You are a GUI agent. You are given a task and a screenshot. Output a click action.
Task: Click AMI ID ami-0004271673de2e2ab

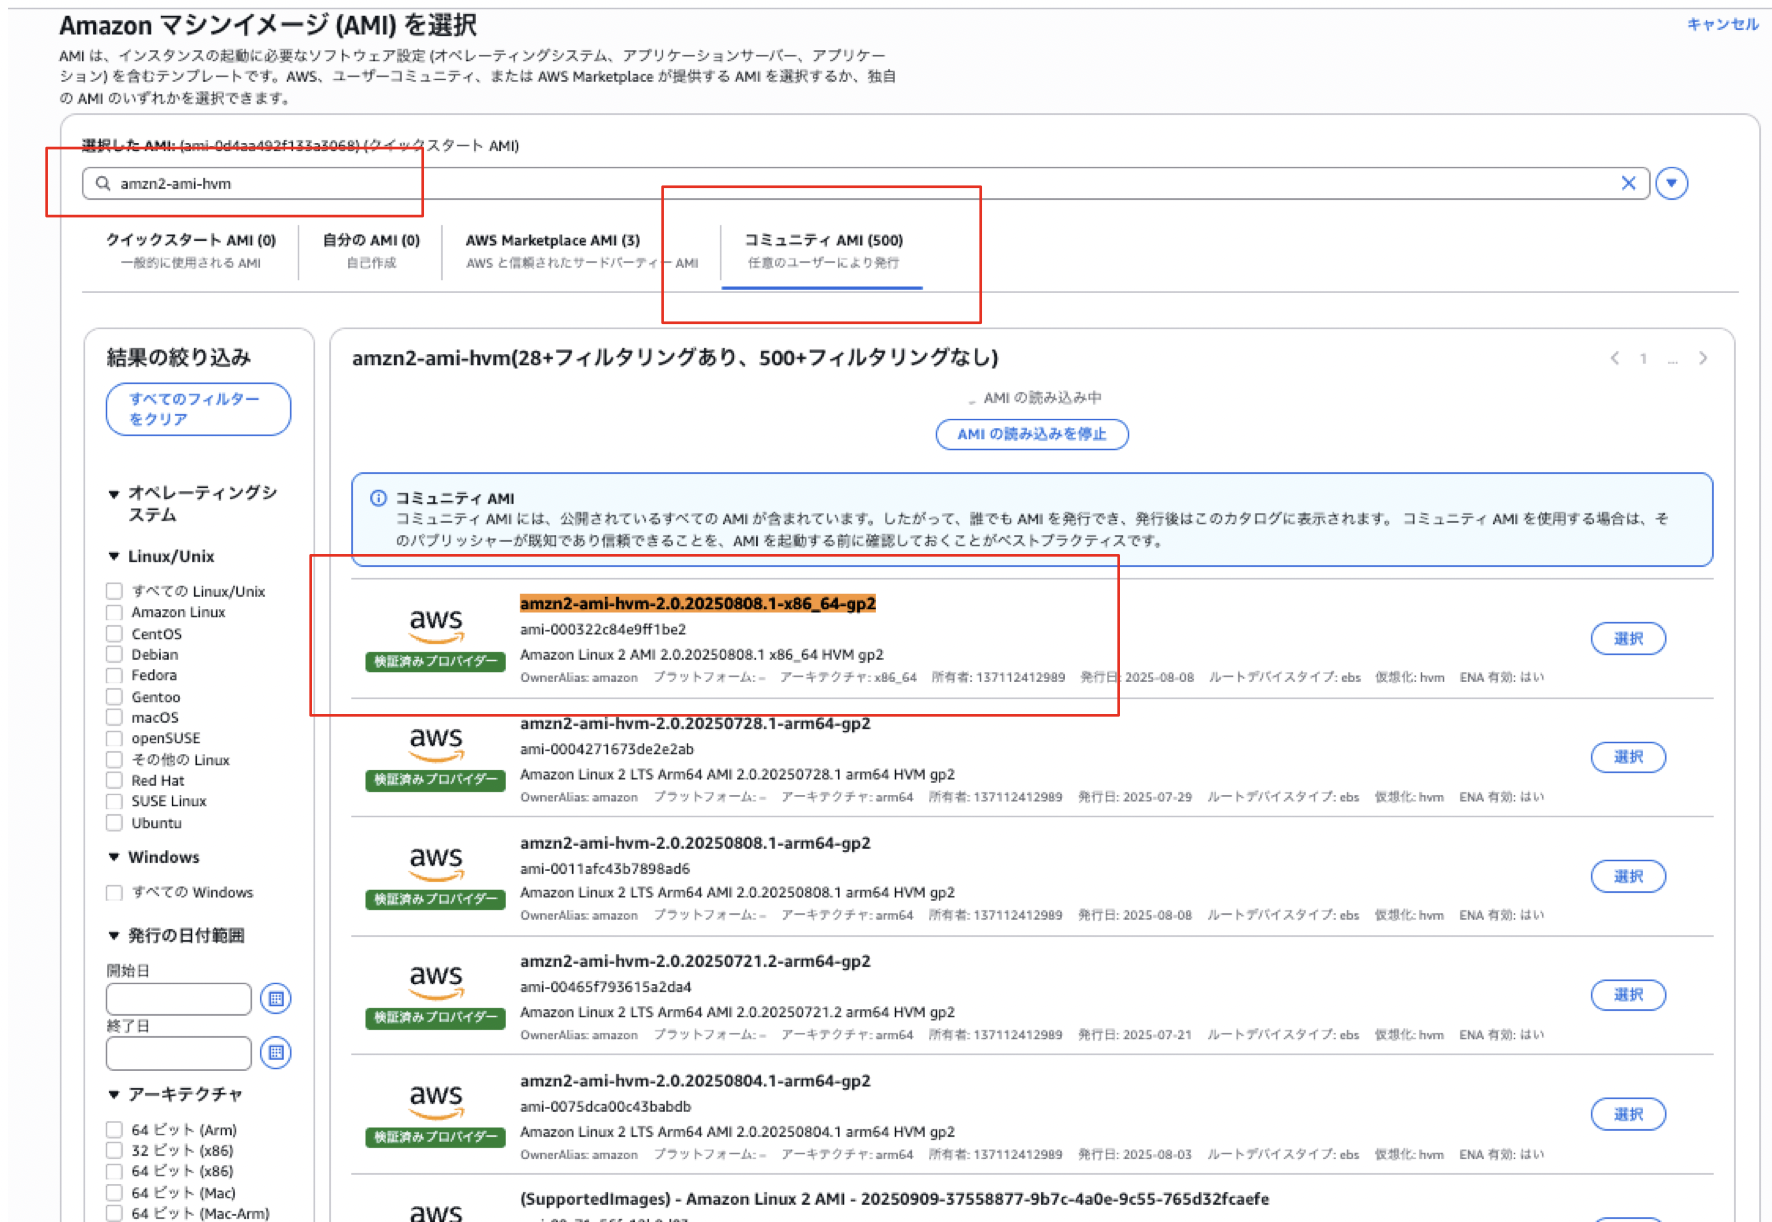[607, 749]
